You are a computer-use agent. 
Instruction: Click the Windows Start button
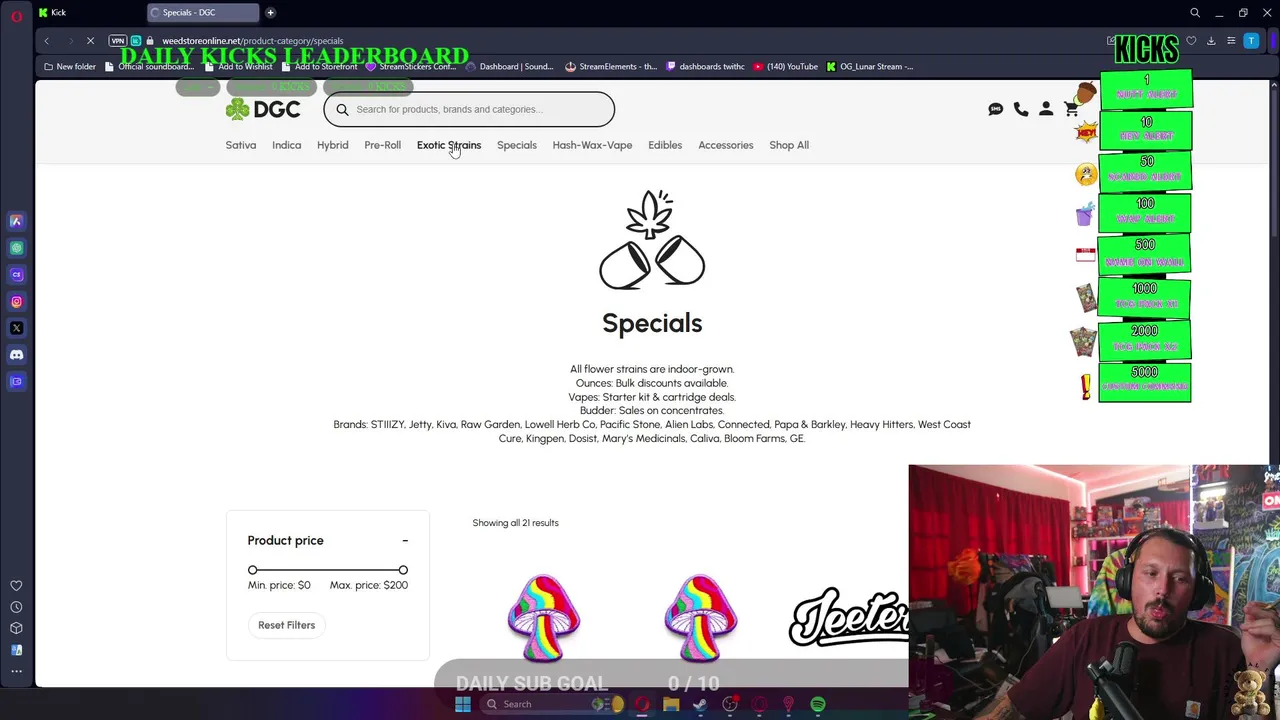(x=463, y=704)
